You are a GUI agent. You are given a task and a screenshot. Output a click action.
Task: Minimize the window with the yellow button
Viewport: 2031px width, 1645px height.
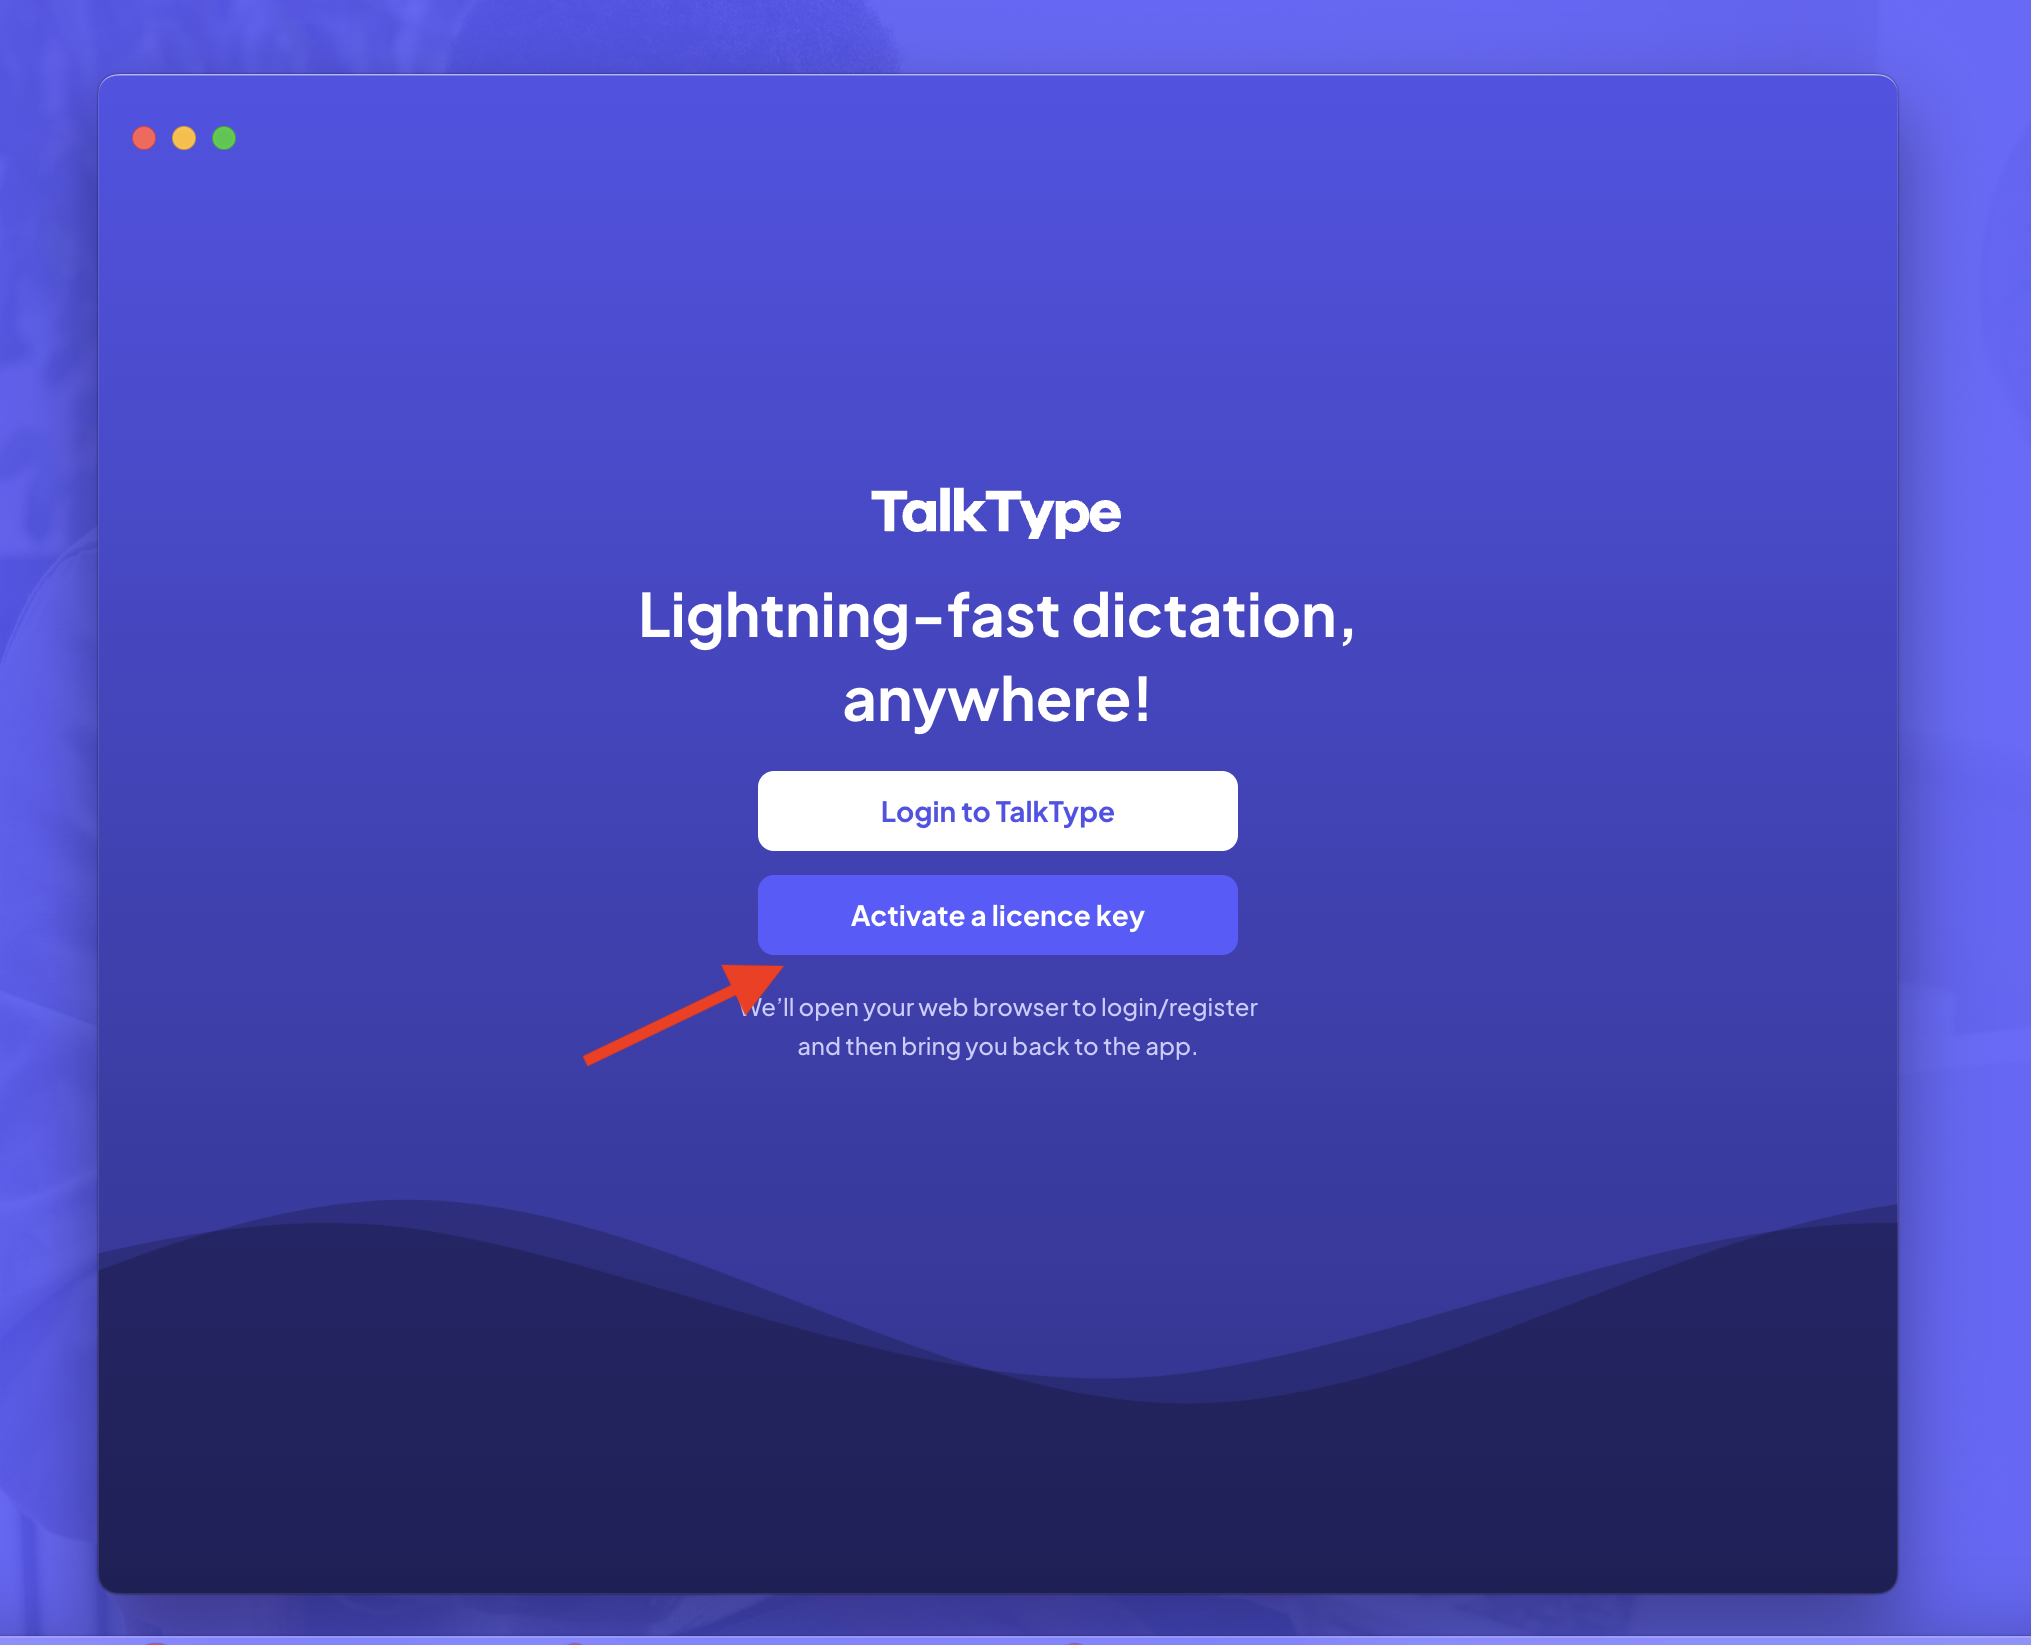(x=184, y=138)
